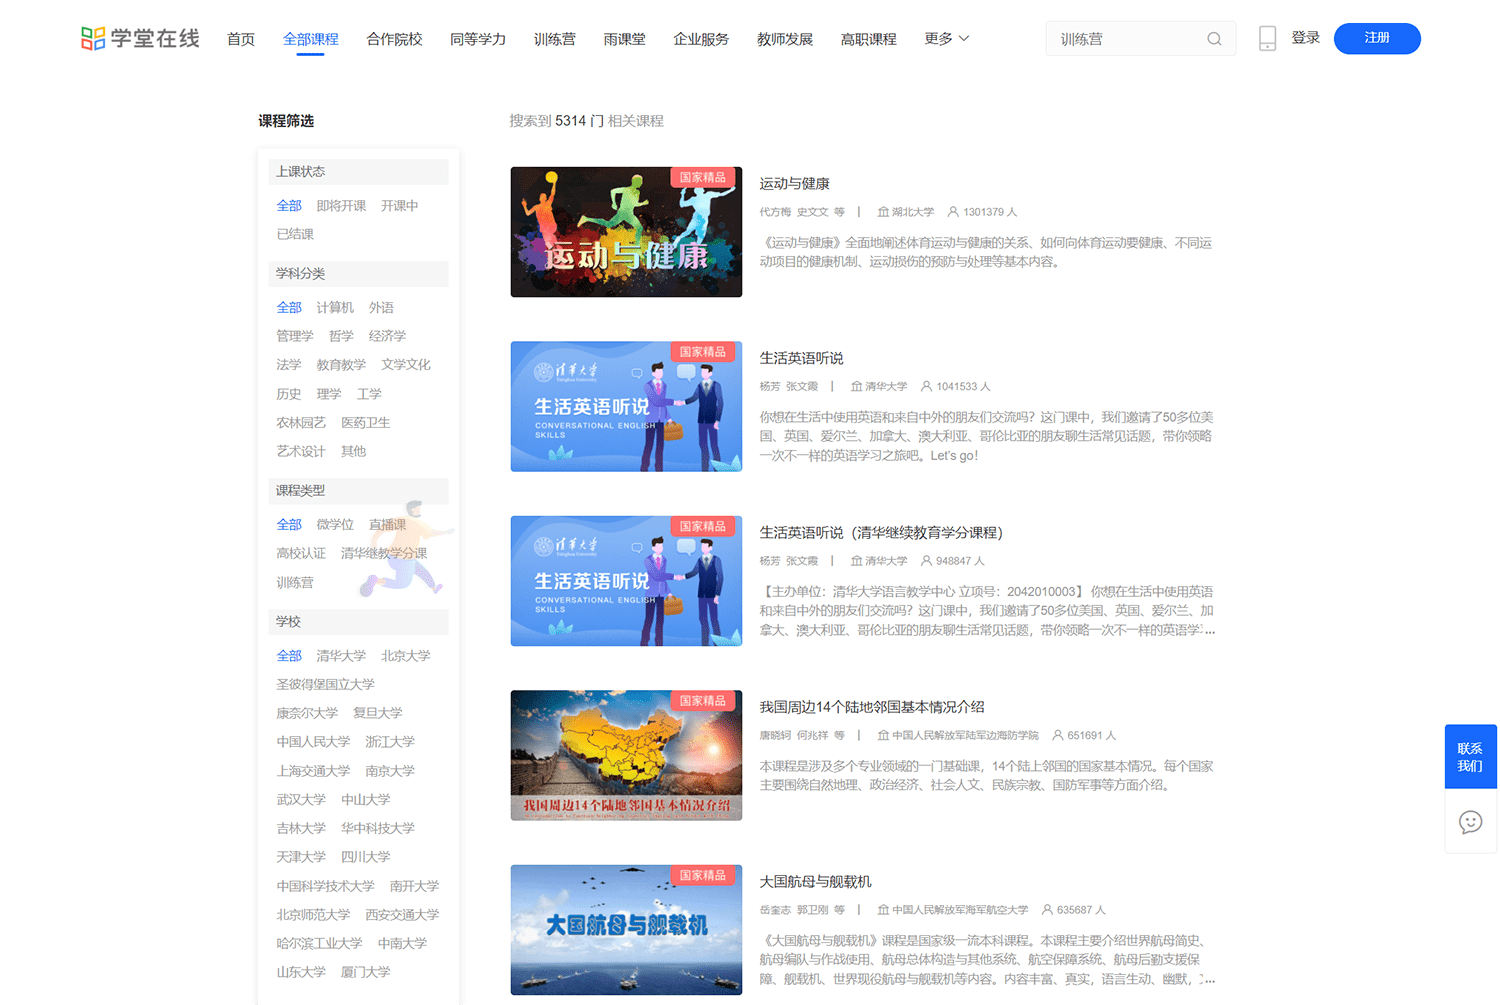The width and height of the screenshot is (1500, 1005).
Task: Filter subject by 外语
Action: pos(381,307)
